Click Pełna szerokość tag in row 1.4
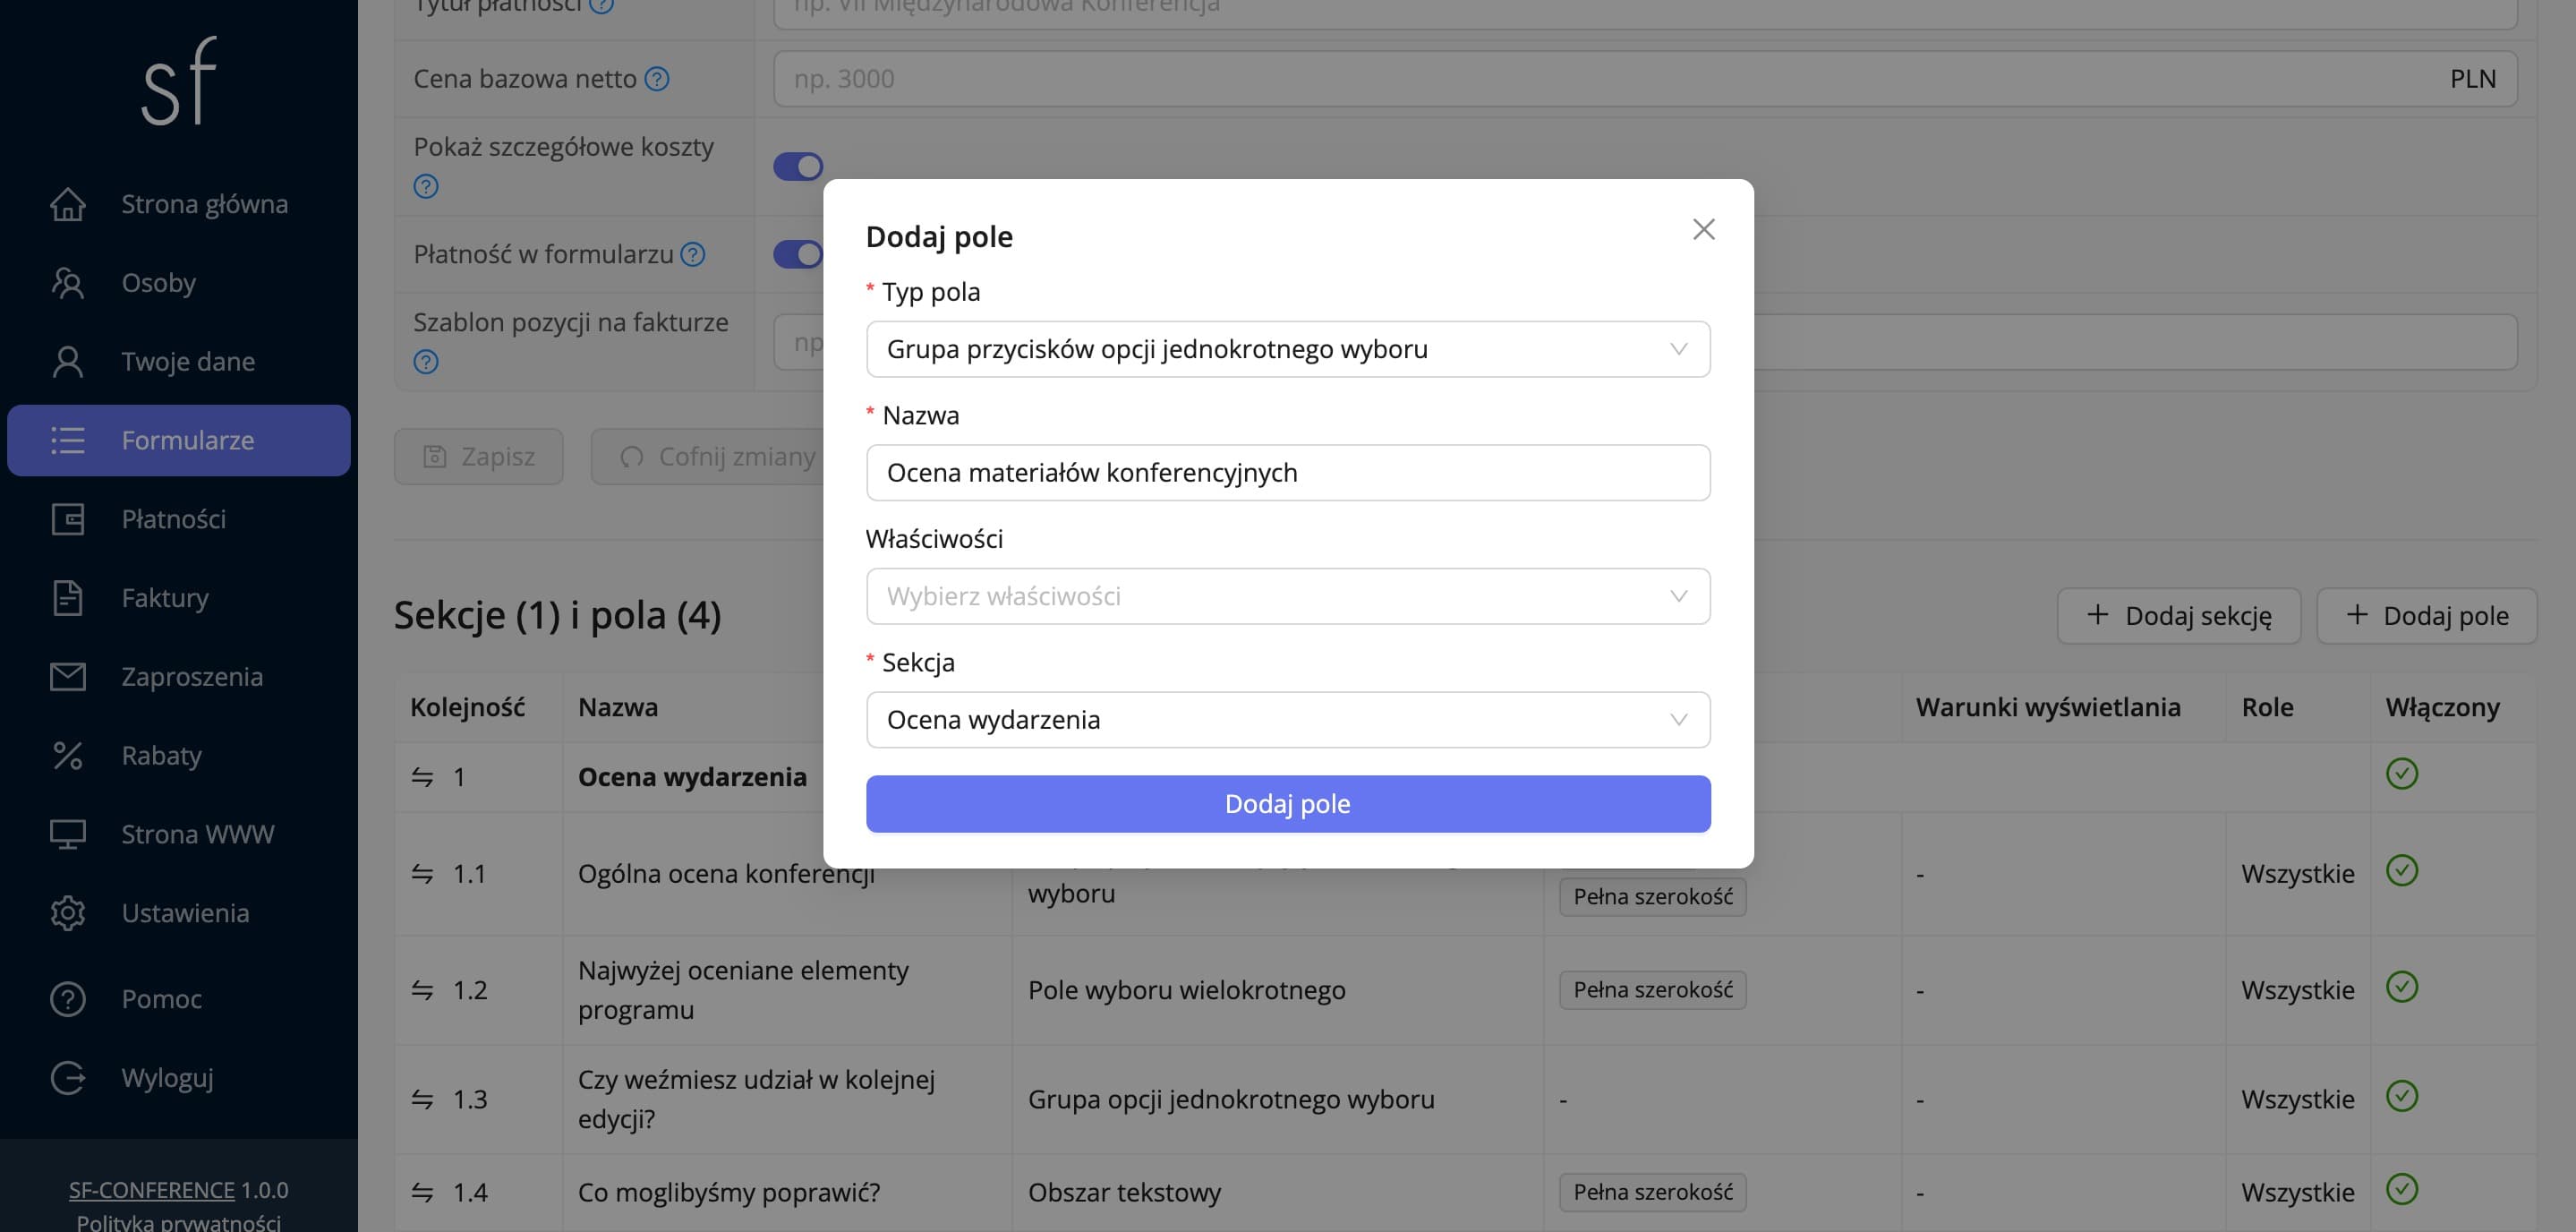 pos(1653,1192)
